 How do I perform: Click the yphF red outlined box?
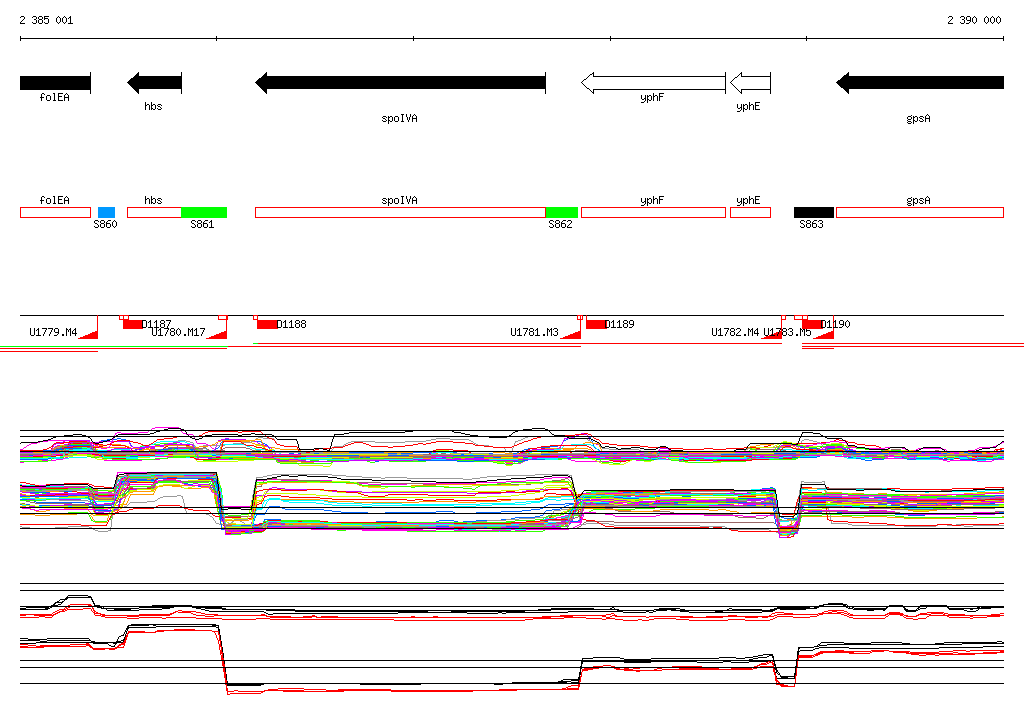653,212
